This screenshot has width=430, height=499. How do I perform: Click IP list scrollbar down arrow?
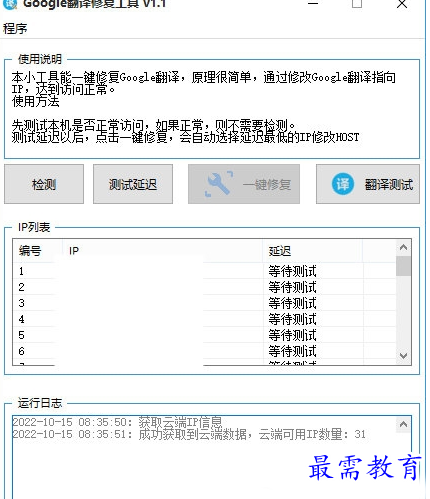403,356
